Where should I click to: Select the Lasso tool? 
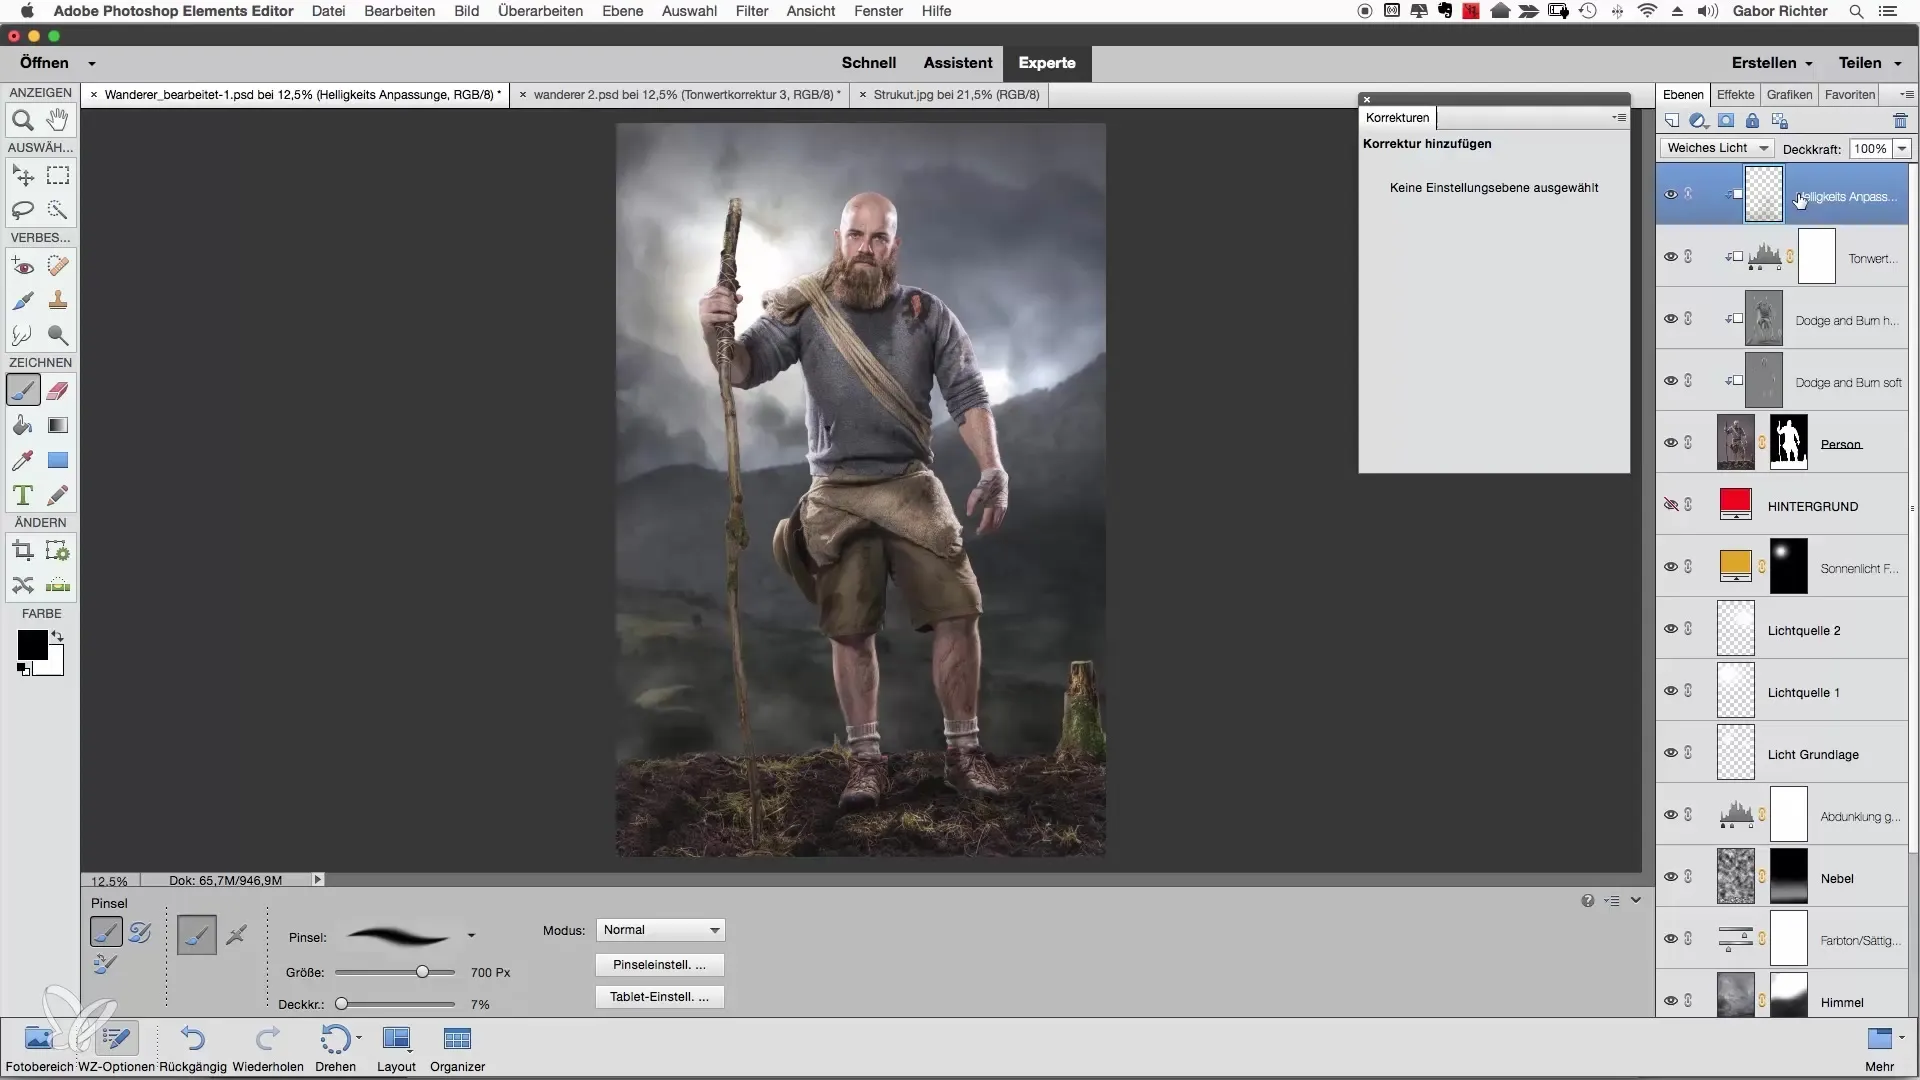23,210
